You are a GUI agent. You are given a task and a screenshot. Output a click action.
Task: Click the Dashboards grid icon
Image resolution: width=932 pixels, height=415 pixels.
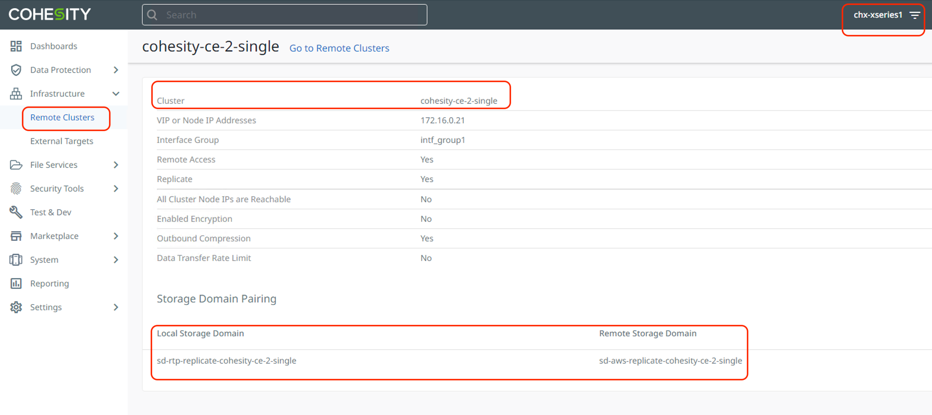pyautogui.click(x=16, y=46)
